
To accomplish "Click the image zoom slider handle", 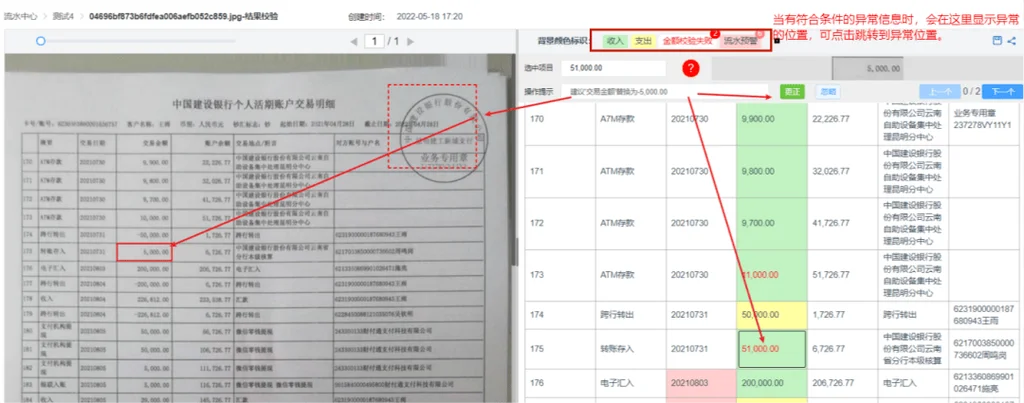I will (x=40, y=40).
